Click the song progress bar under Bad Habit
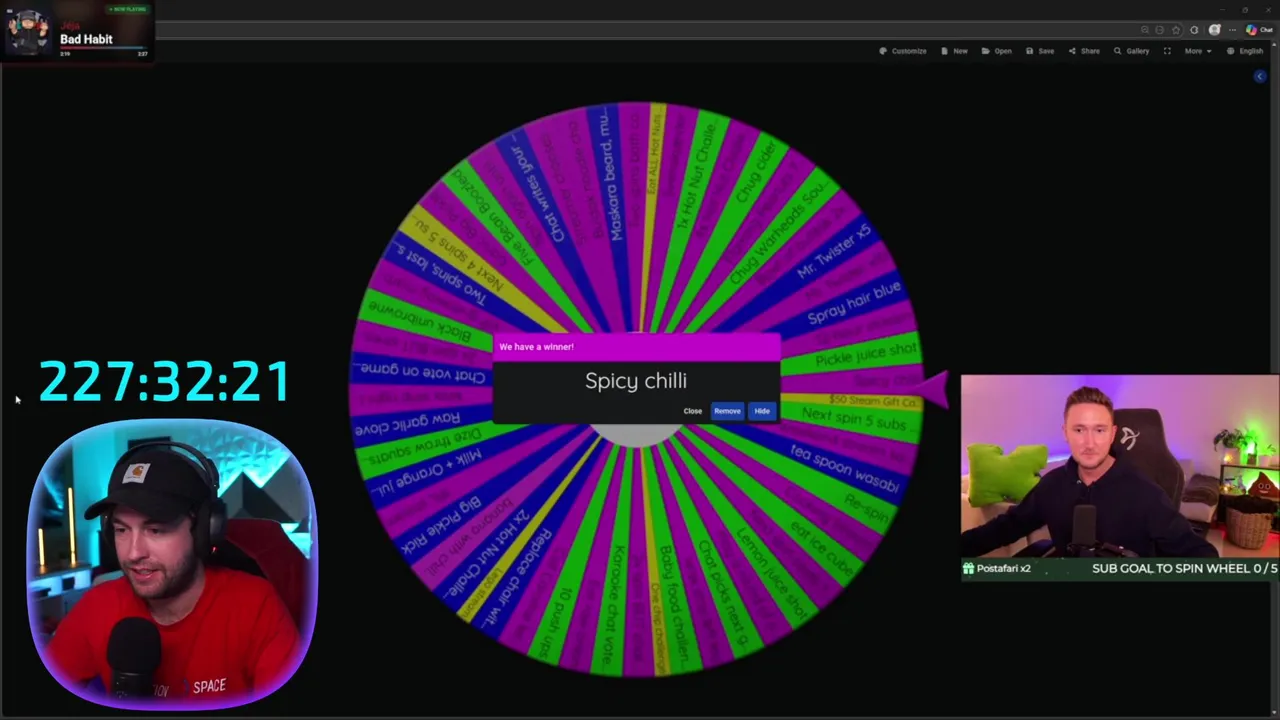 (x=103, y=48)
